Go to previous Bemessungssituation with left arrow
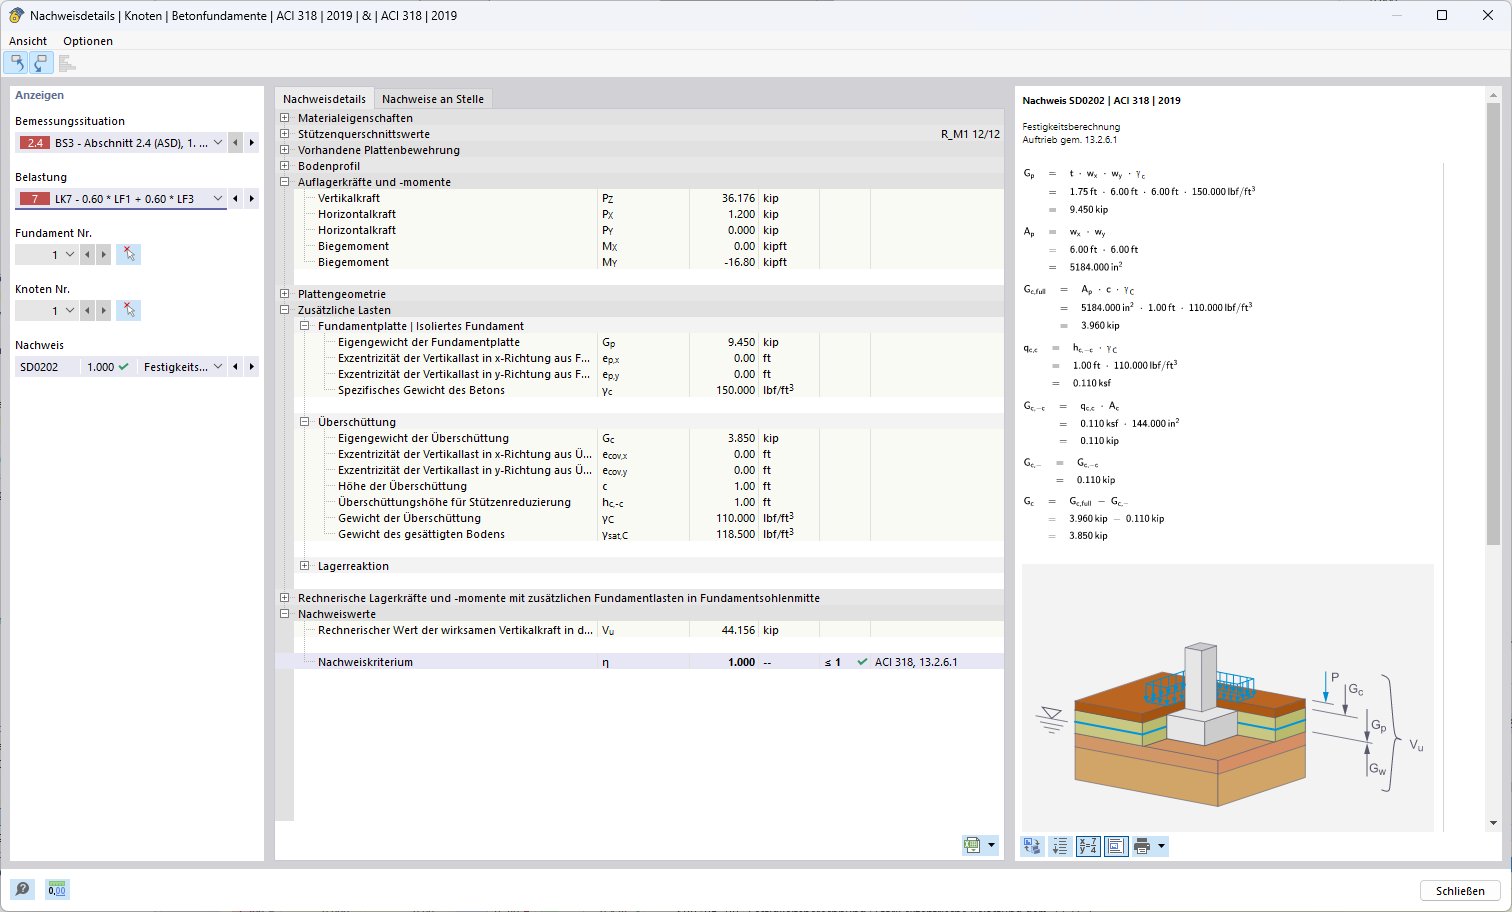The width and height of the screenshot is (1512, 912). (x=235, y=143)
